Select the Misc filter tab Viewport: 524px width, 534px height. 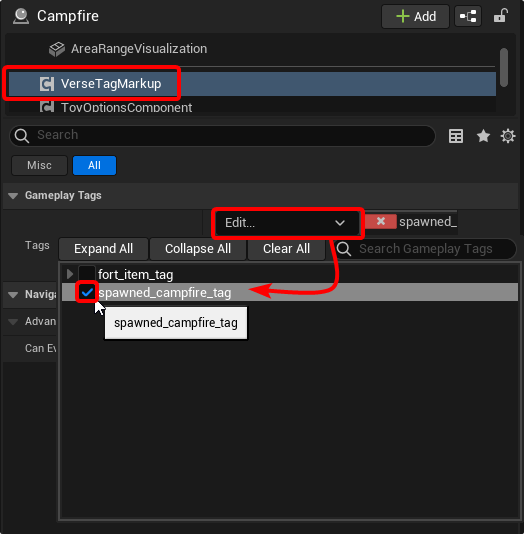click(39, 166)
